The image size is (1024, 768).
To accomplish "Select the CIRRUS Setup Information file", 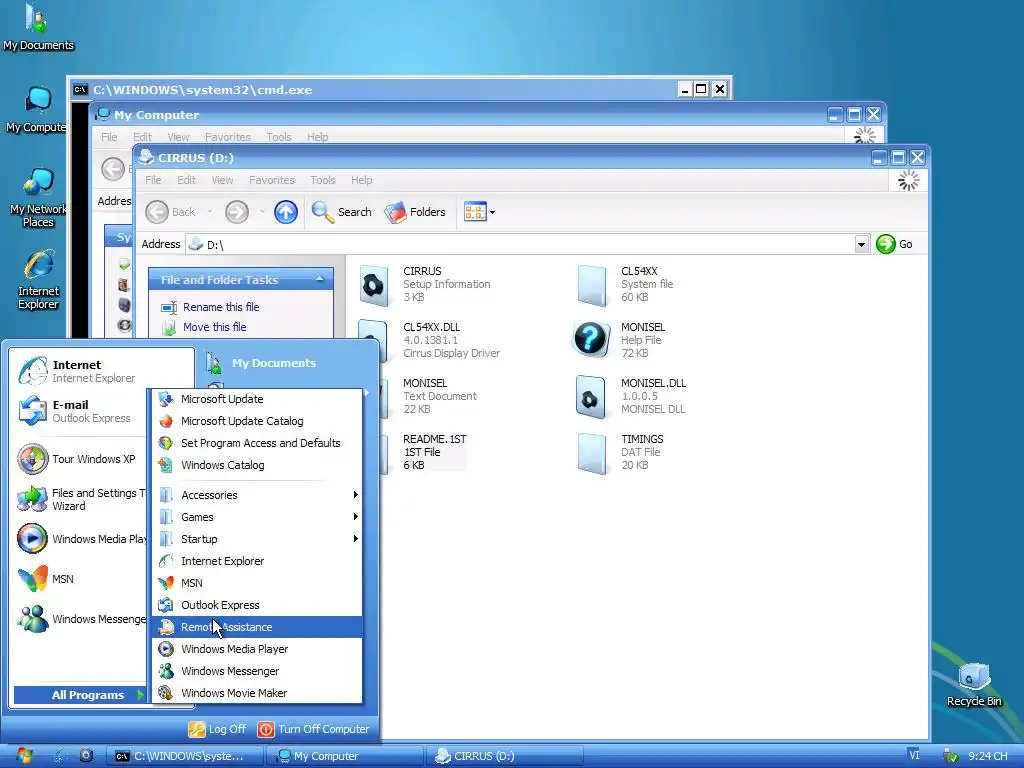I will pos(424,284).
